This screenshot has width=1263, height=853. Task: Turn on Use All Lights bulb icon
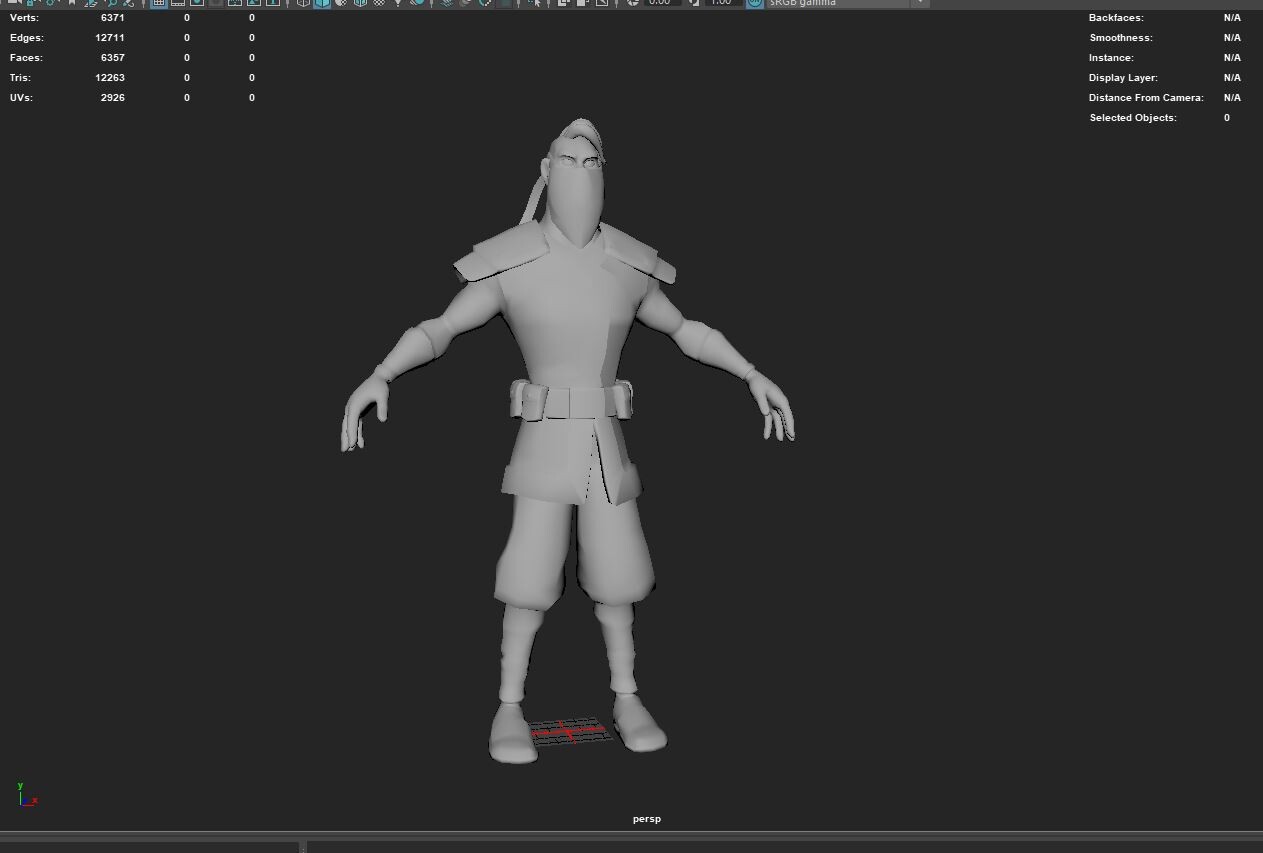398,3
